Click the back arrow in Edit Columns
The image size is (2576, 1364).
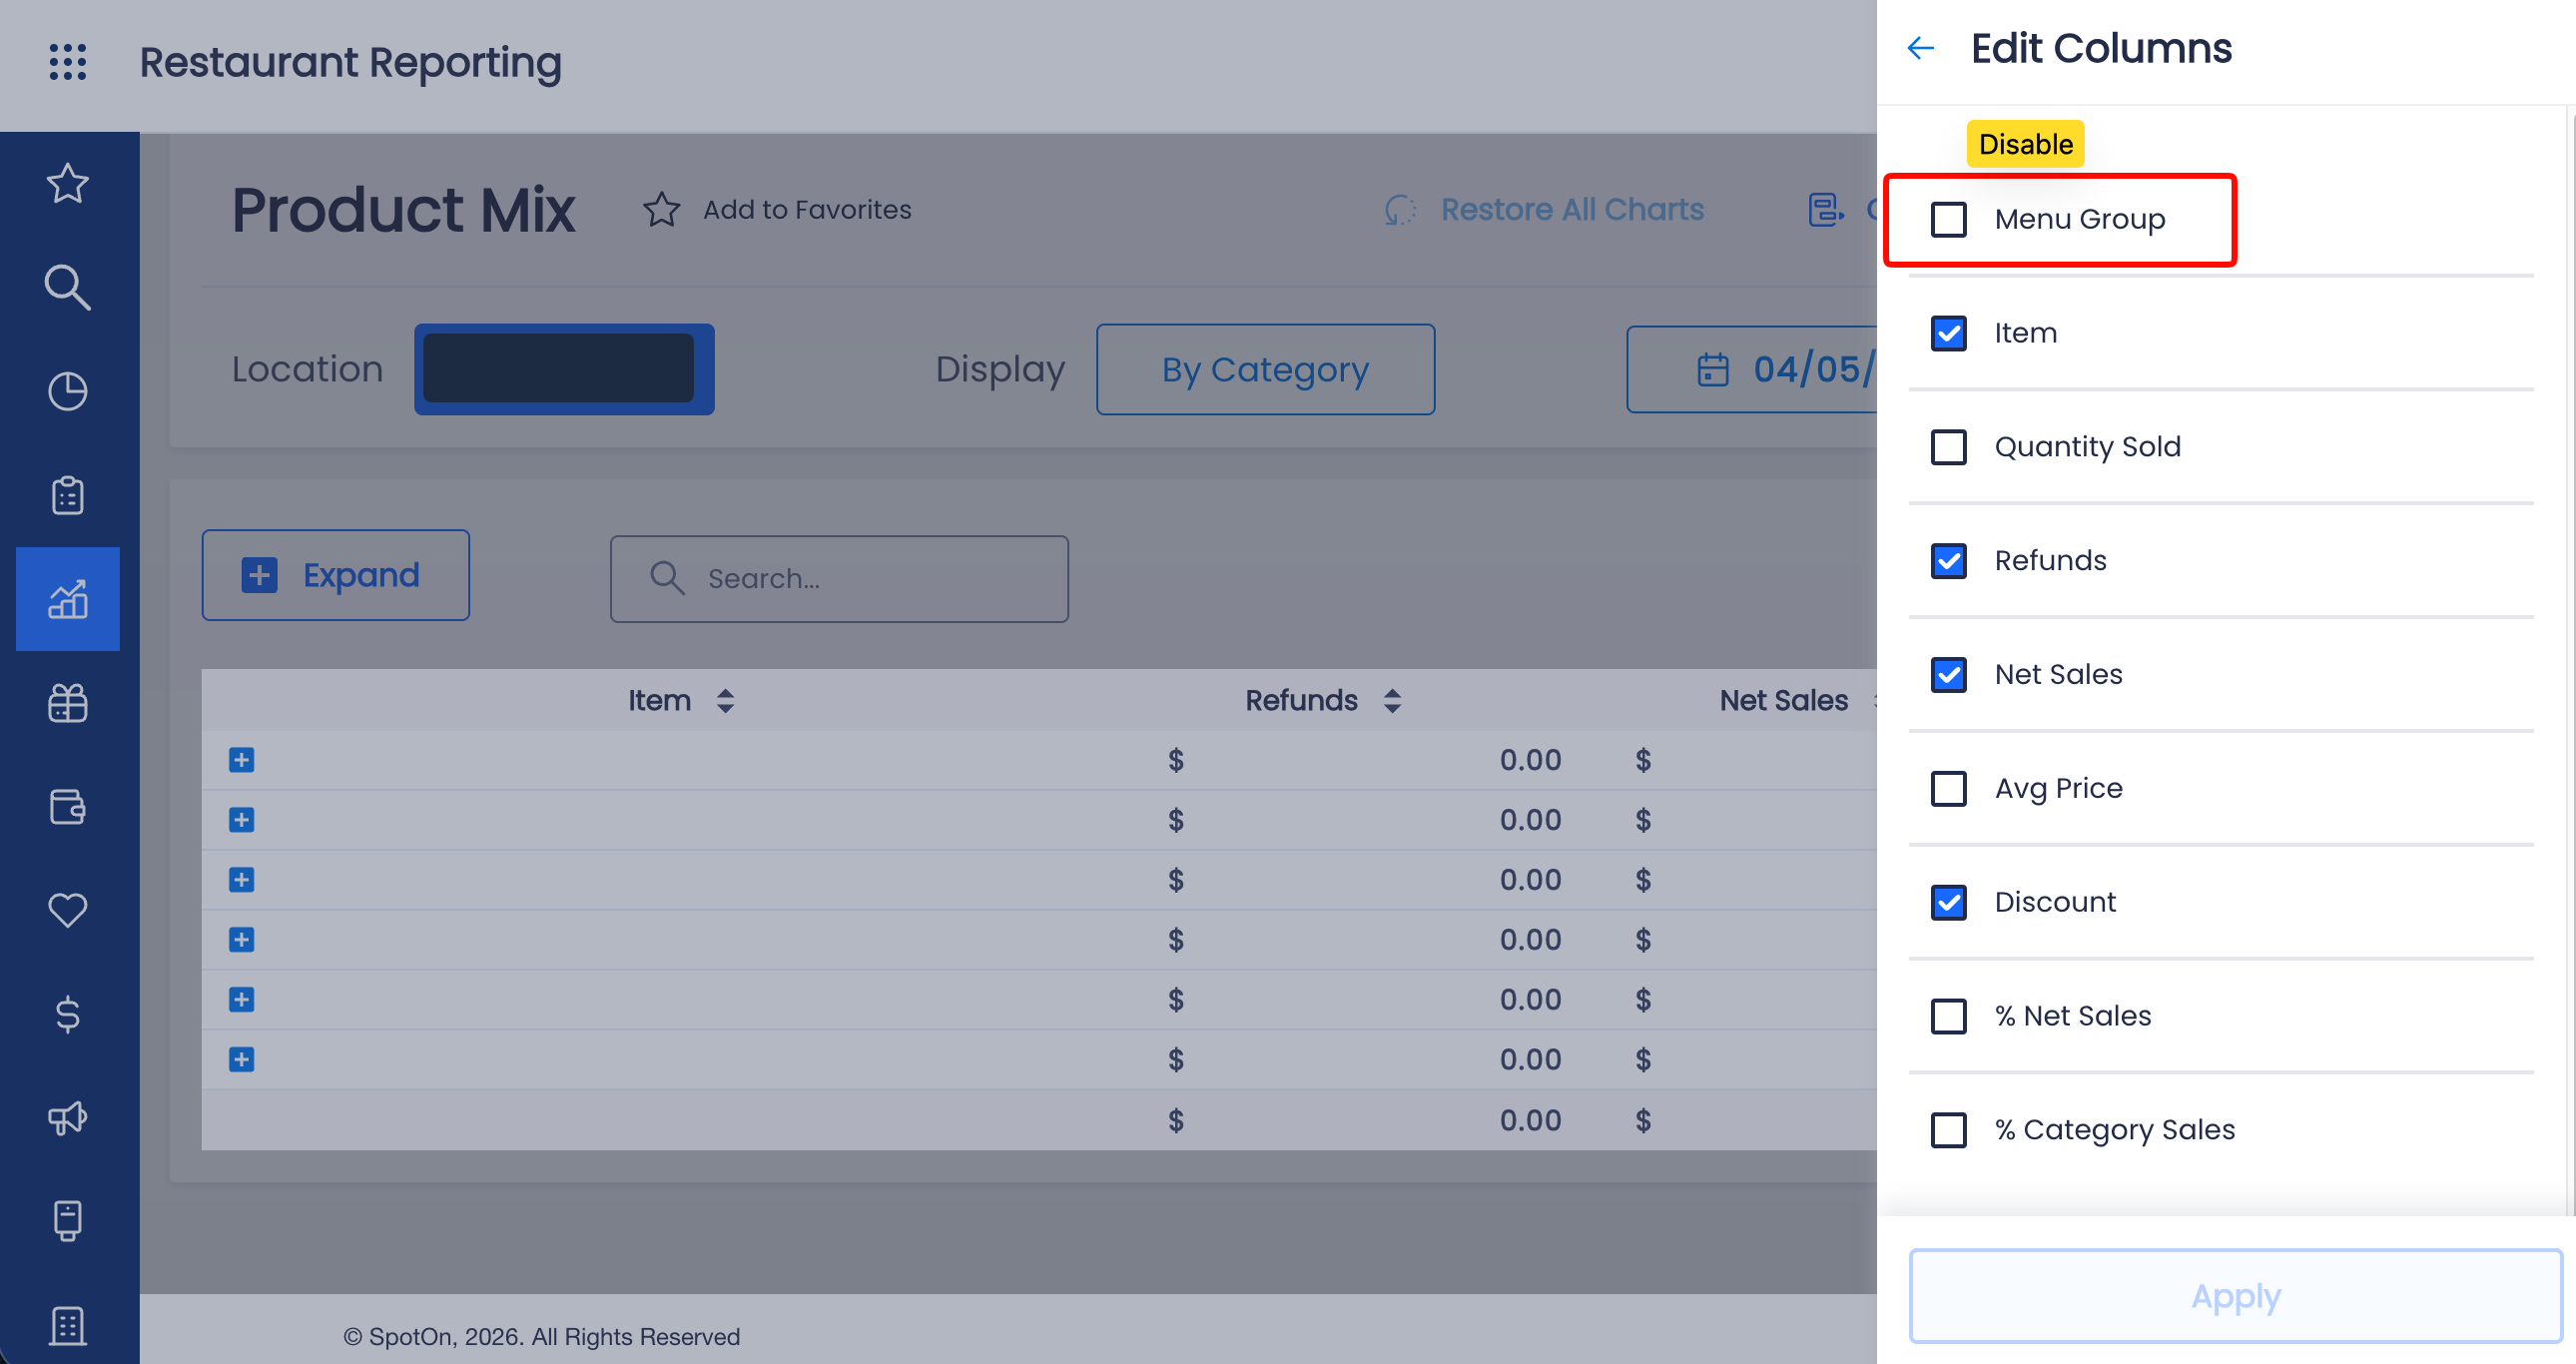coord(1920,48)
